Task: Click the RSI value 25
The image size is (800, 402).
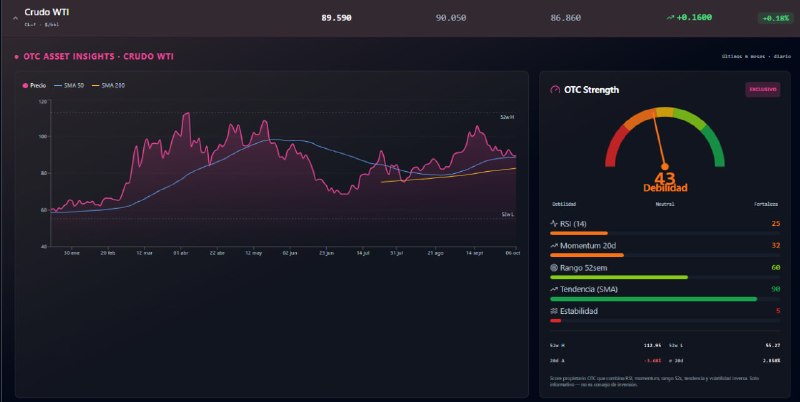Action: coord(776,223)
